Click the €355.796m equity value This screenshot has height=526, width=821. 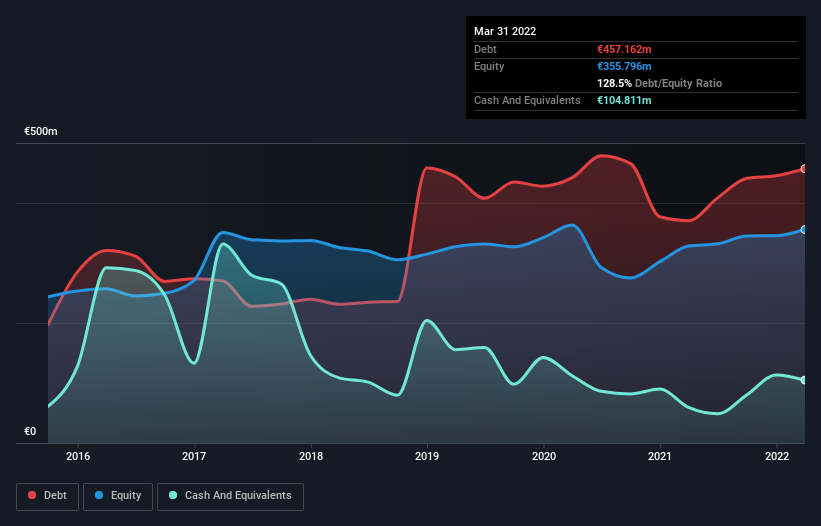click(x=624, y=66)
